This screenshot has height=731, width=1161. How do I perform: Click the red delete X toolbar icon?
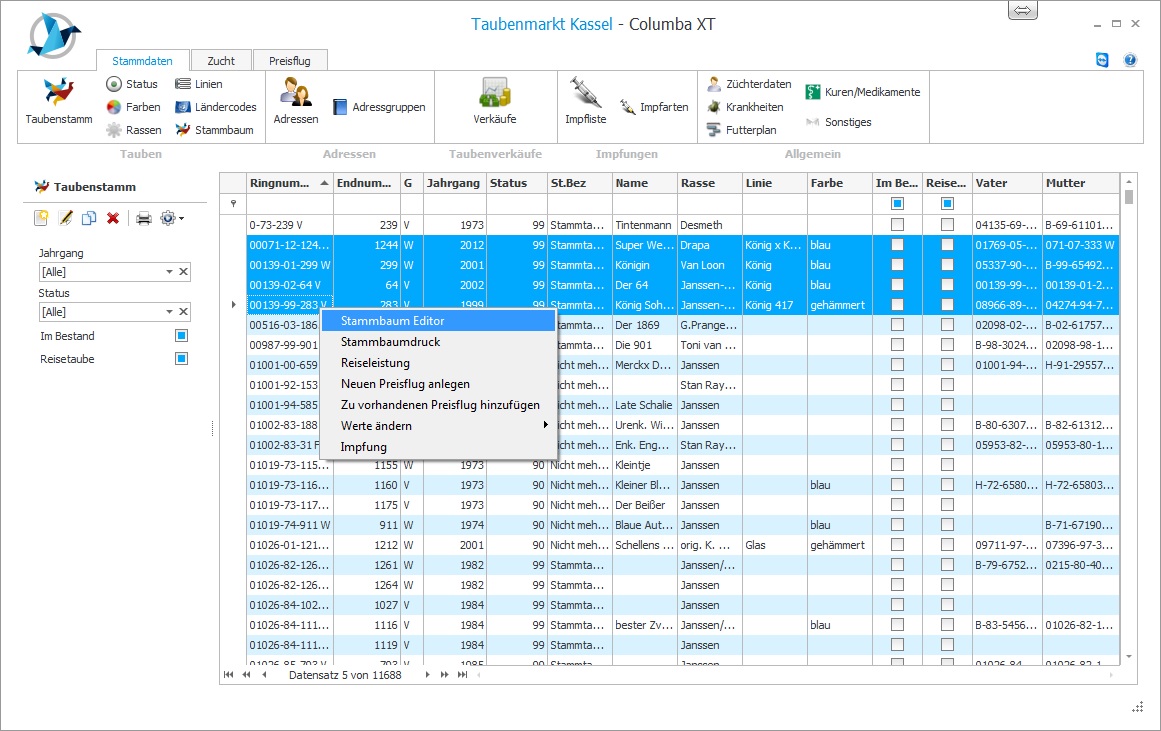(113, 218)
